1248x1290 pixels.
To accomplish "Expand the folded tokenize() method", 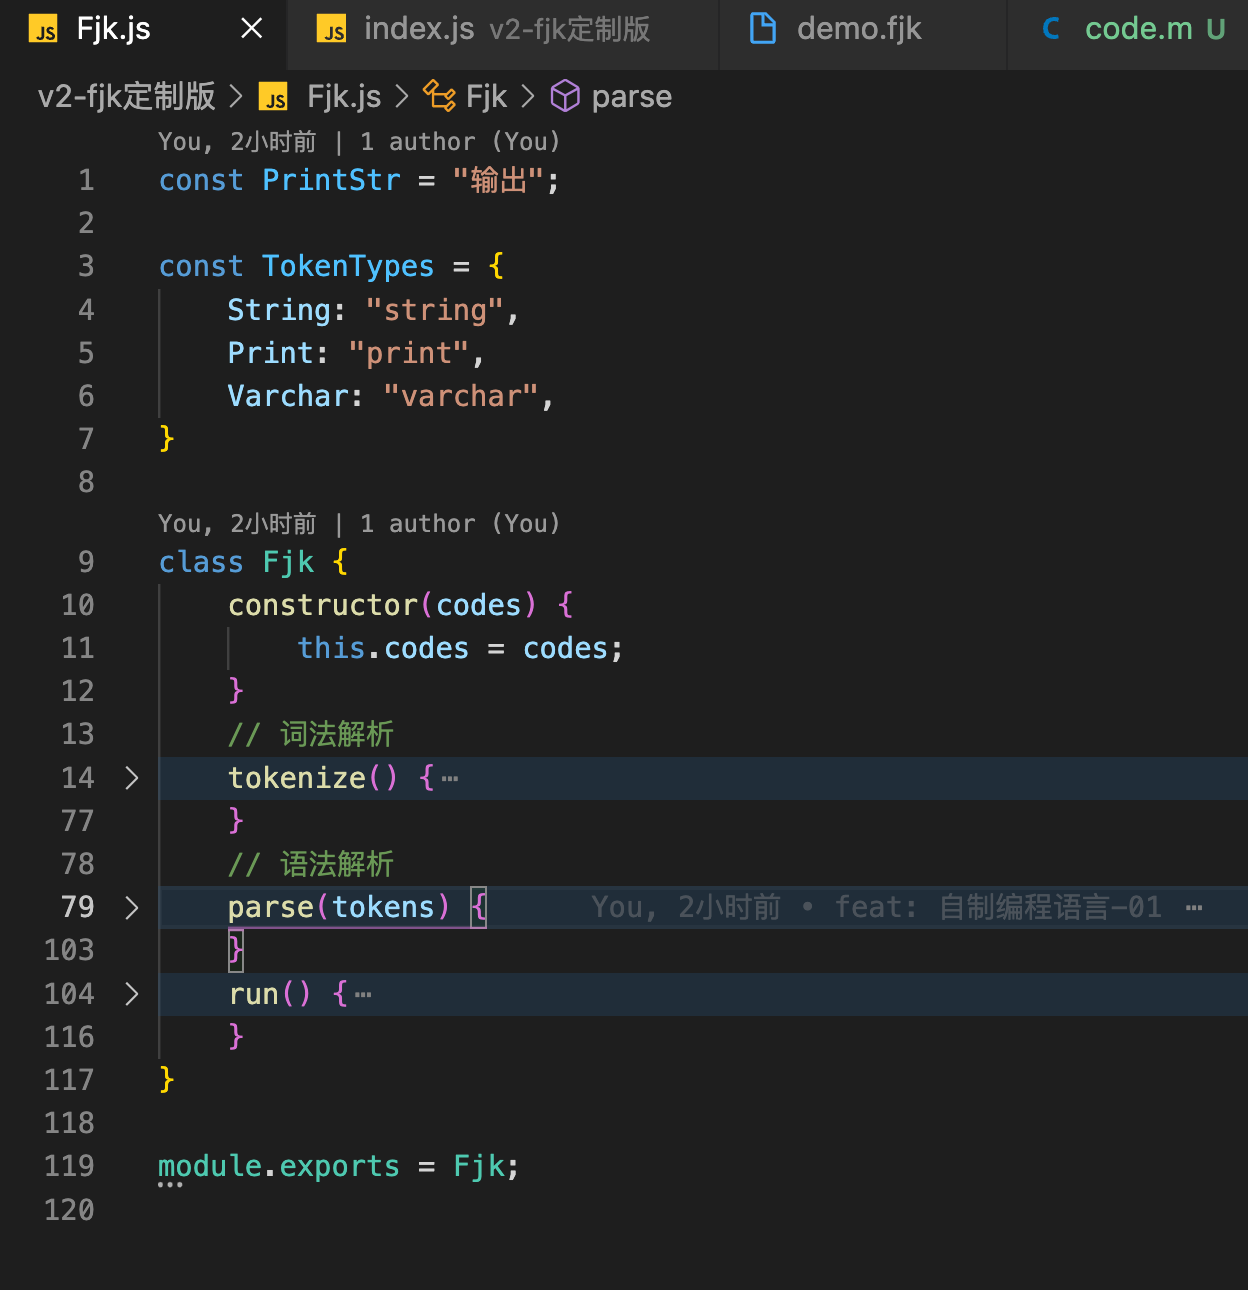I will 131,778.
